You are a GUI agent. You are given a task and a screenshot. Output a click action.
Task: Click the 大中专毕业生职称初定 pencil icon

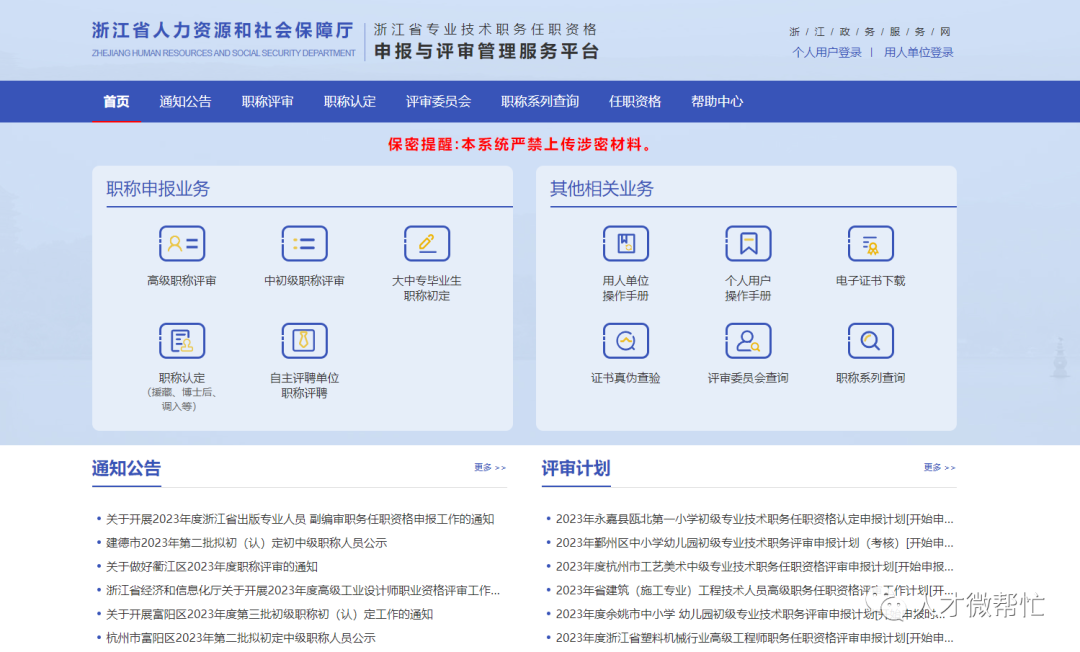[x=427, y=243]
